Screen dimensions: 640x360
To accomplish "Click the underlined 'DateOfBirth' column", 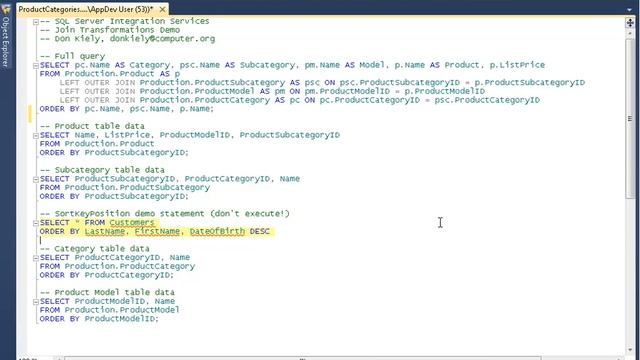I will pos(217,231).
